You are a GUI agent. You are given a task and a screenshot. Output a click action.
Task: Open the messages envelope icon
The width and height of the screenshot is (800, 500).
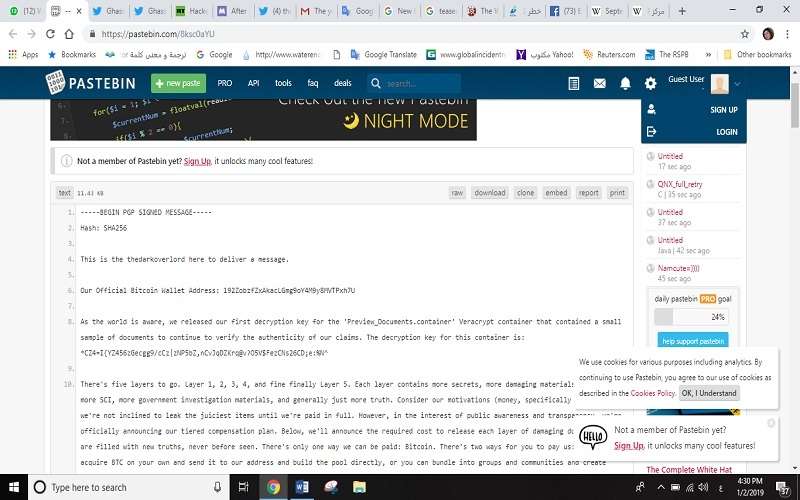599,83
